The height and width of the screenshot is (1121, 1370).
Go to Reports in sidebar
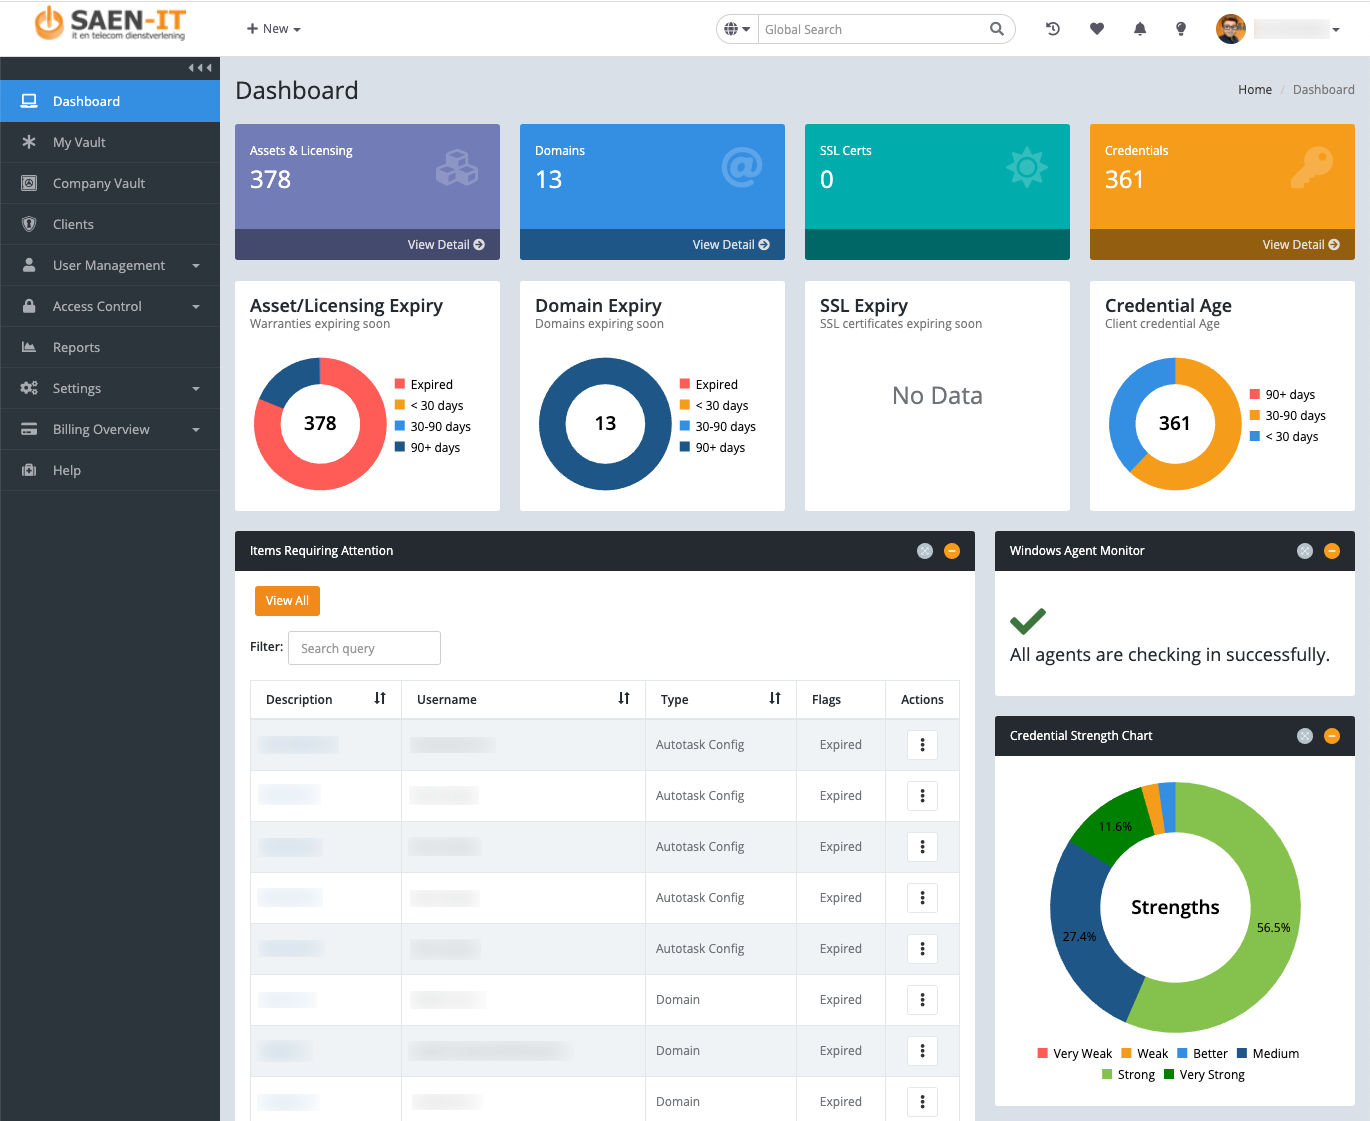tap(76, 348)
